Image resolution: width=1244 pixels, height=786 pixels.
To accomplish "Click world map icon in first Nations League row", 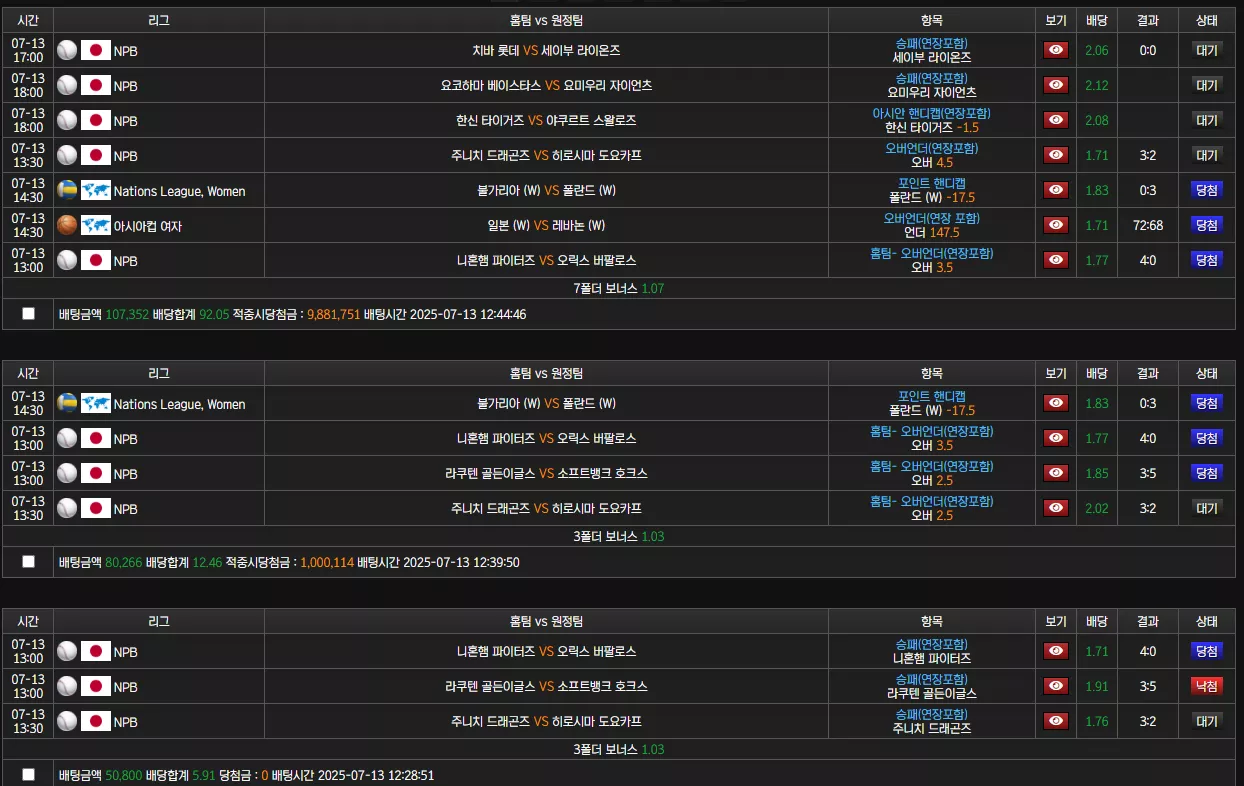I will 95,190.
